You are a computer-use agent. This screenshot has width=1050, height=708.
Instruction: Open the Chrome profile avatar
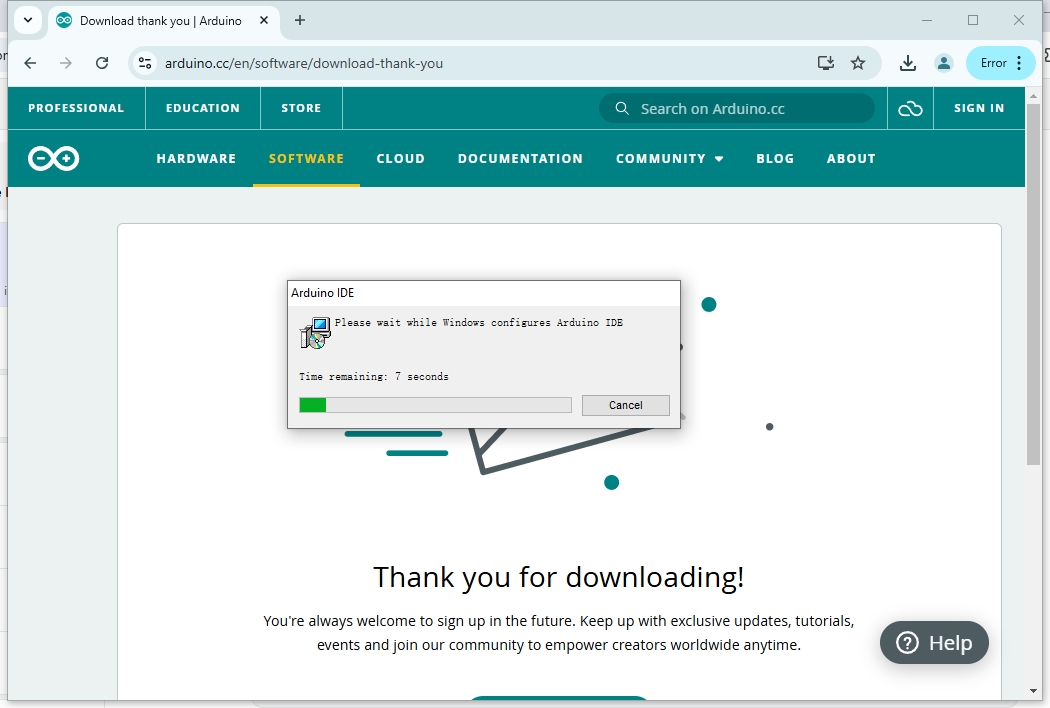point(944,63)
